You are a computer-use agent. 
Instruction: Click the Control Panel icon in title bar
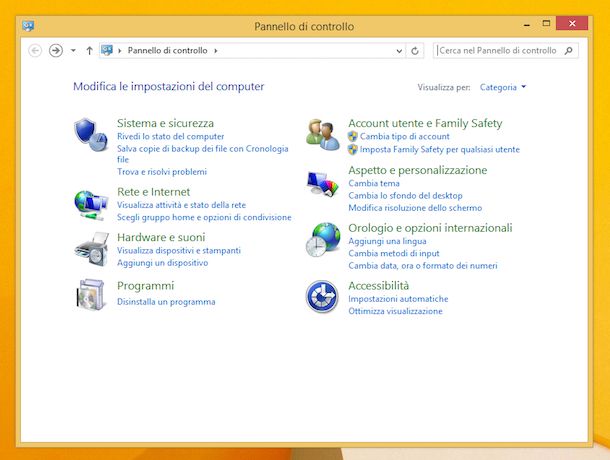coord(28,26)
